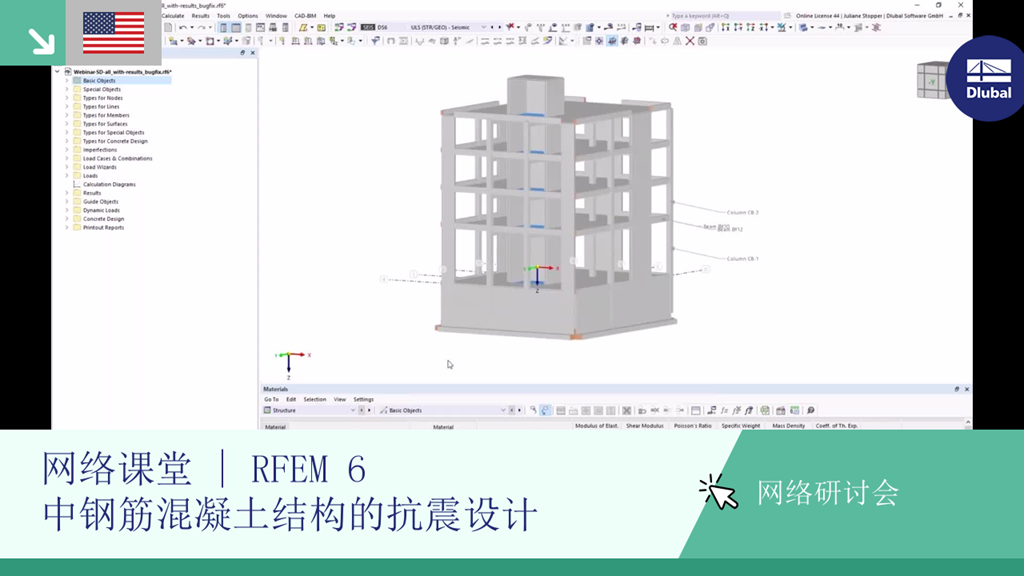
Task: Click the view in Z direction icon
Action: tap(750, 27)
